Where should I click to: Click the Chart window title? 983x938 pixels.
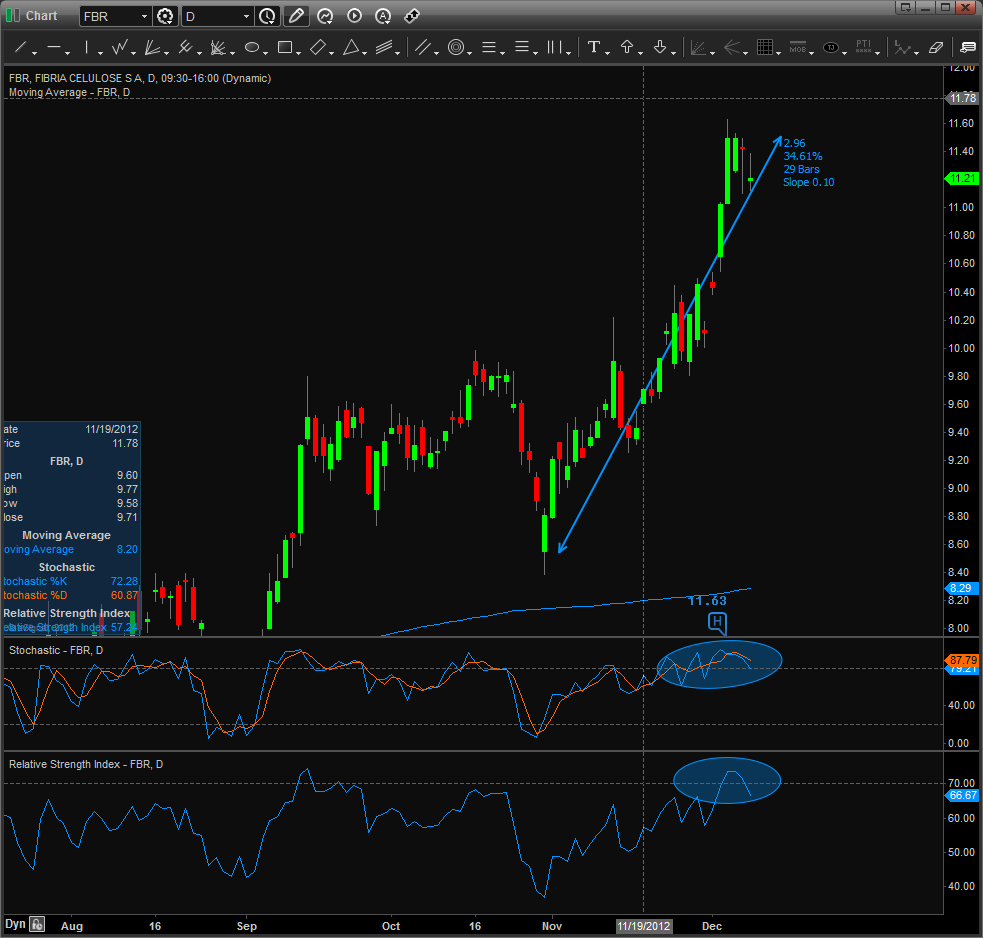41,16
